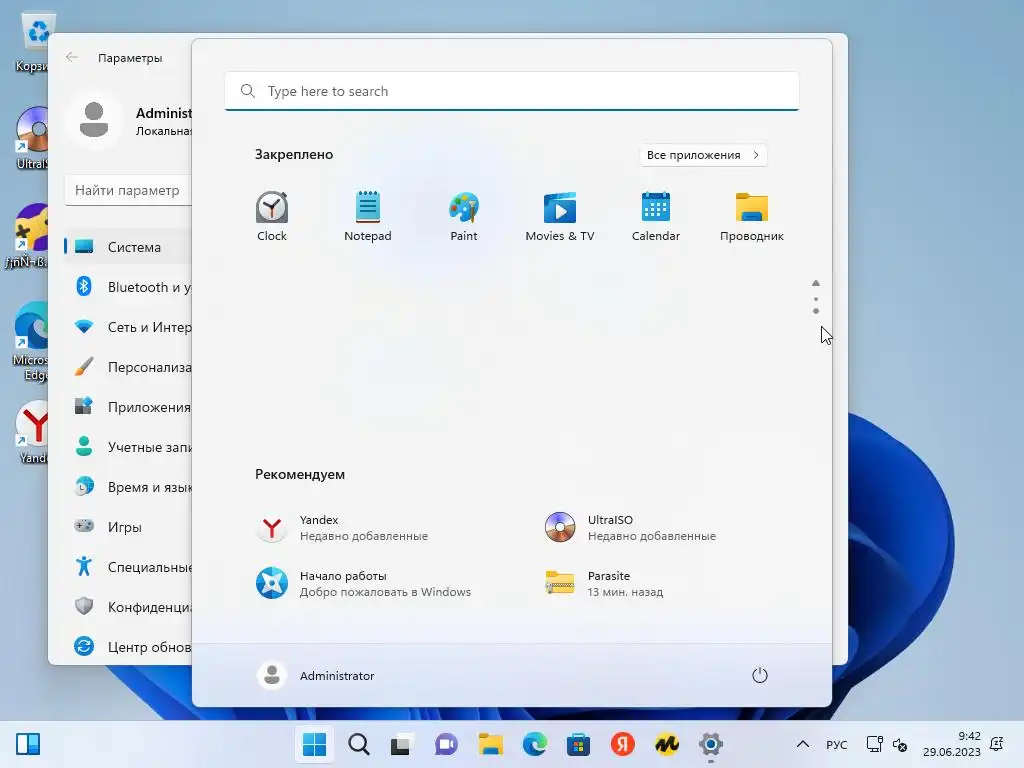Open Центр обновления settings category

pos(128,647)
